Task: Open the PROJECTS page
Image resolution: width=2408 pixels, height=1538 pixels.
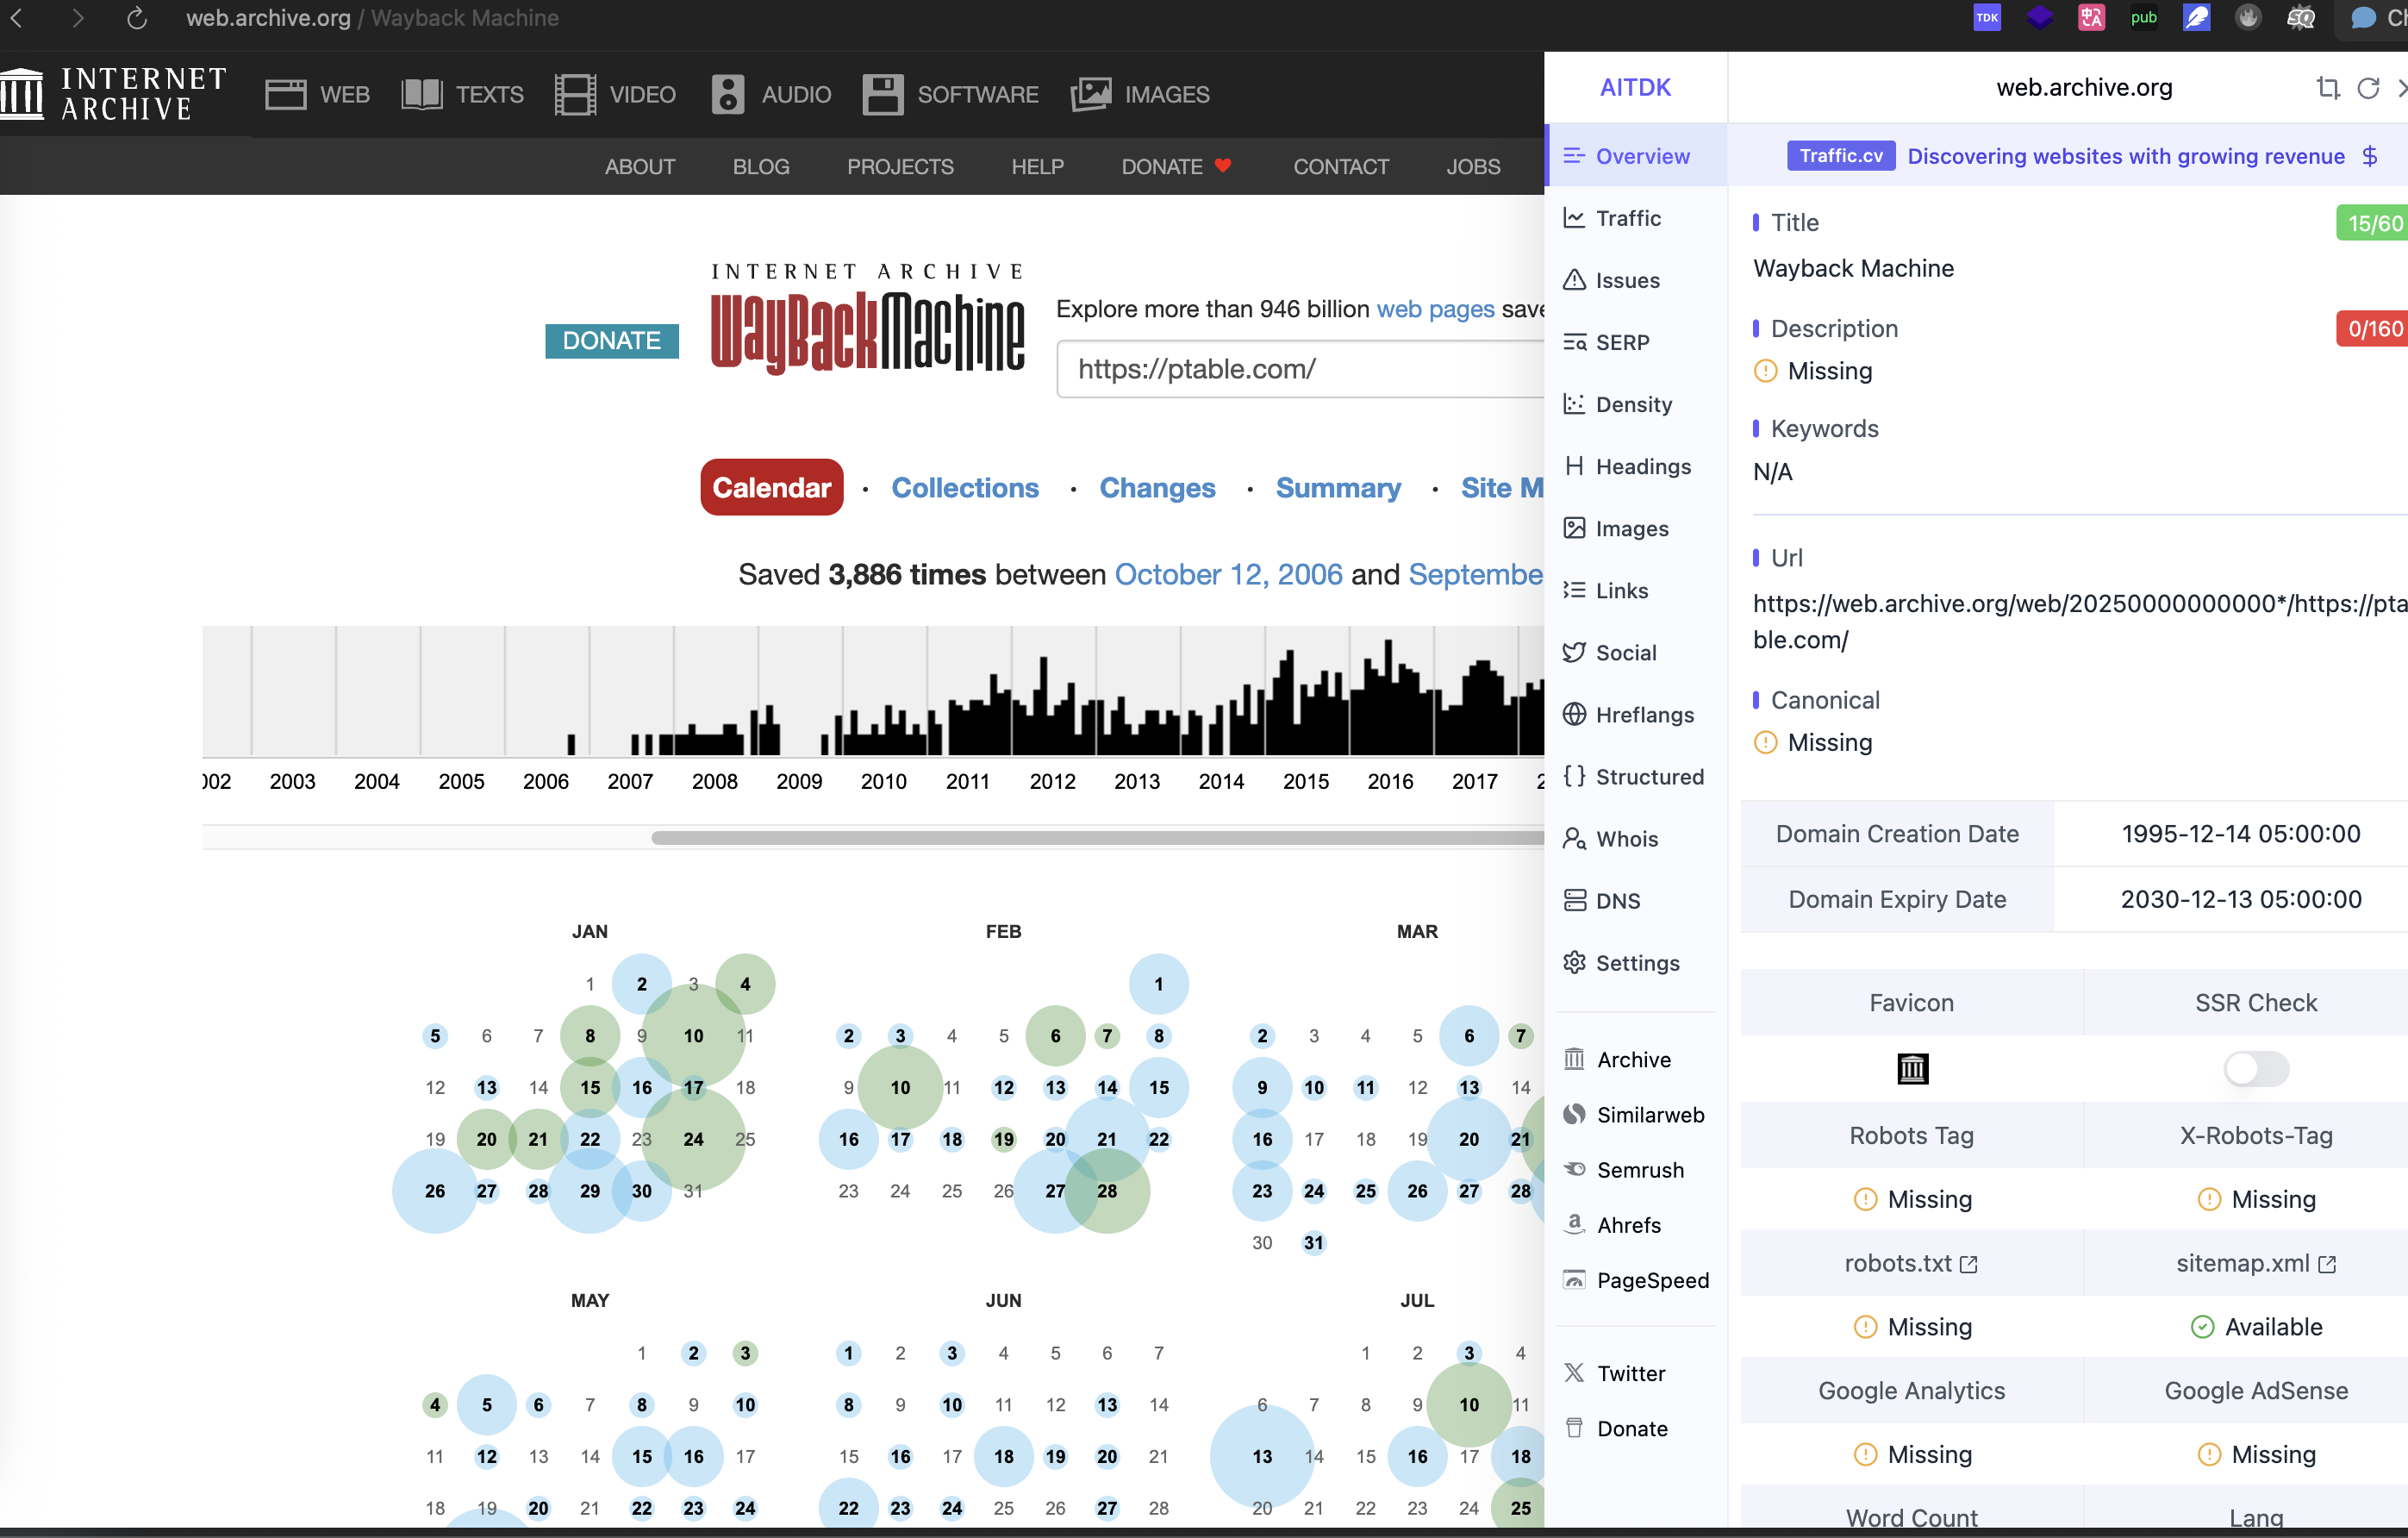Action: tap(900, 166)
